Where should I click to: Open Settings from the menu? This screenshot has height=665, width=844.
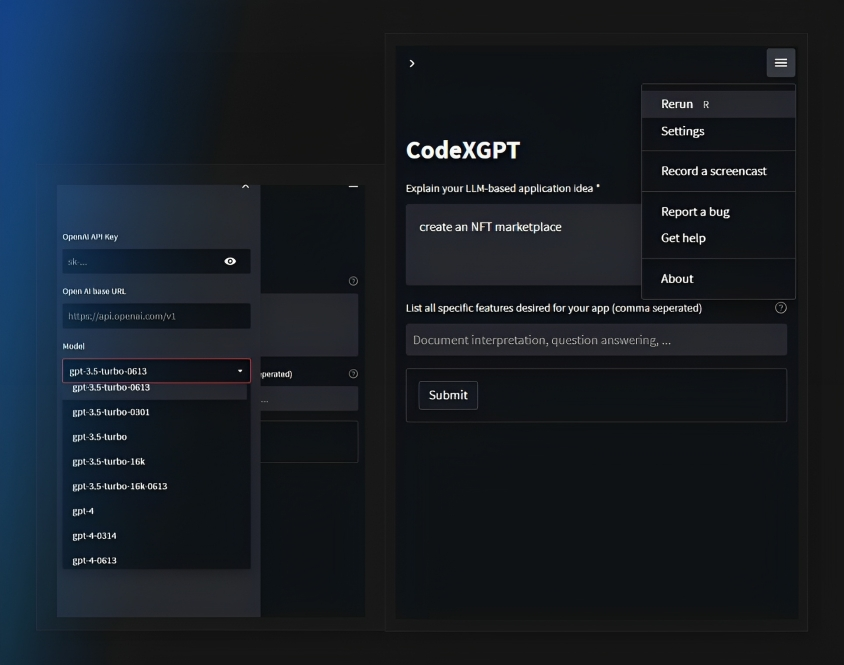tap(718, 131)
